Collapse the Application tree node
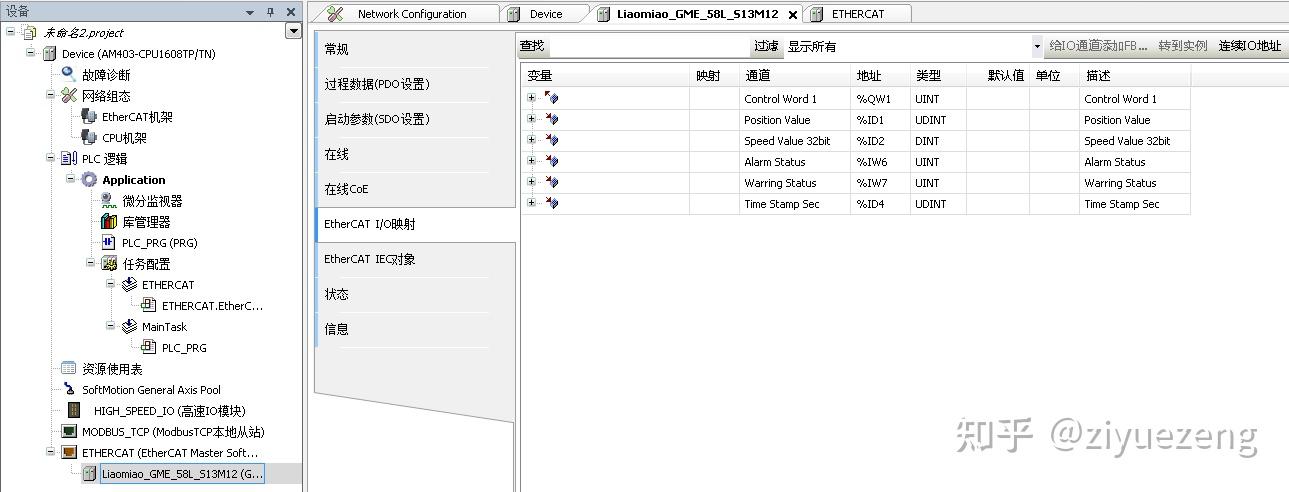 (71, 179)
